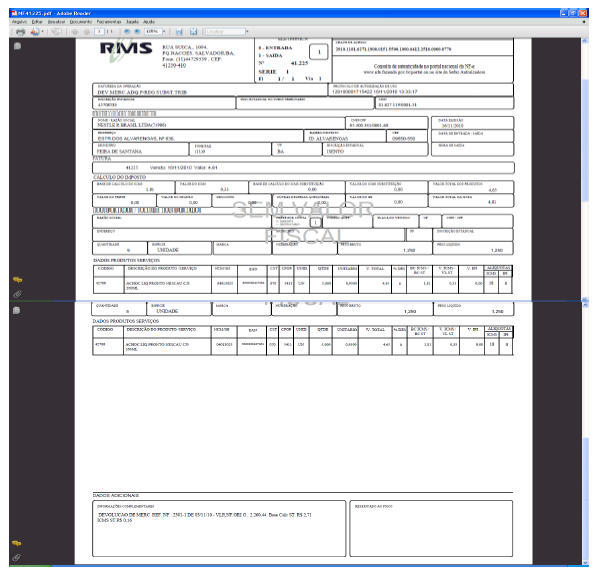605x581 pixels.
Task: Click the RMS company logo
Action: click(x=126, y=50)
